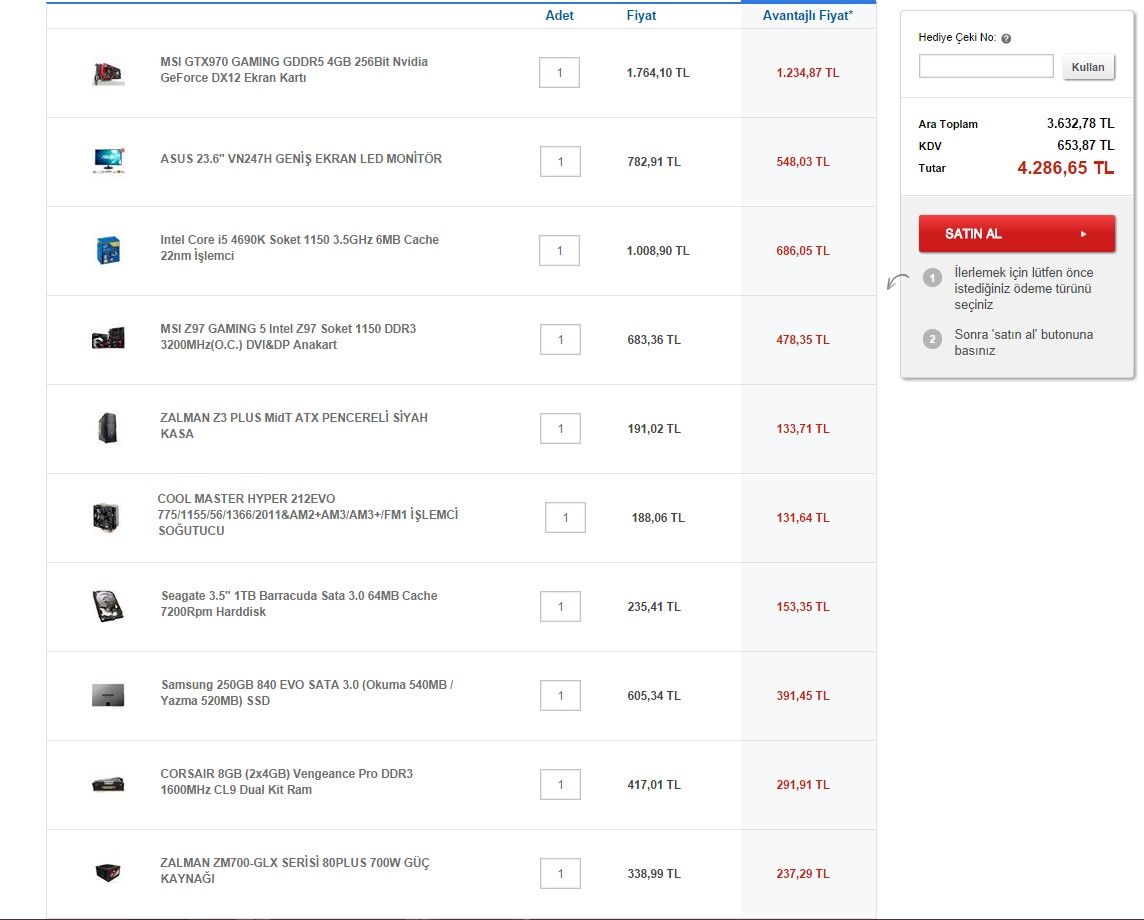1144x920 pixels.
Task: Click the 782,91 TL price
Action: [x=654, y=162]
